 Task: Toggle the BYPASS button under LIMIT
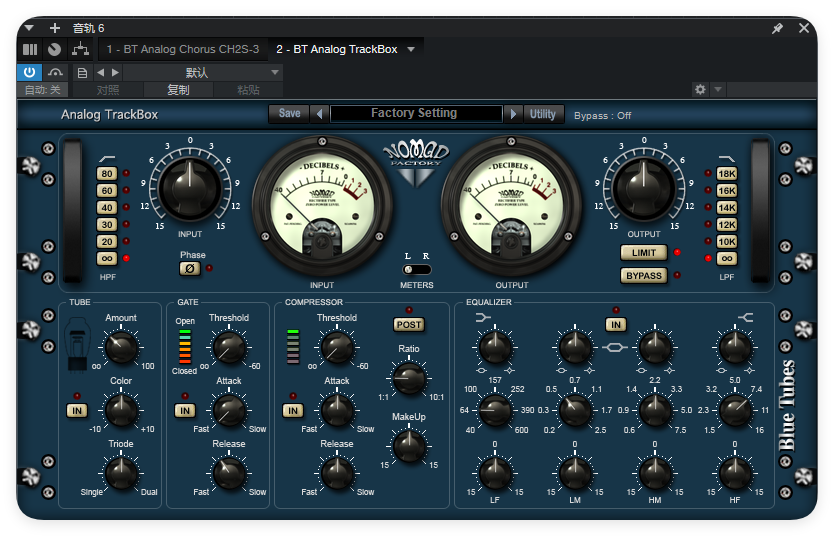click(x=644, y=275)
